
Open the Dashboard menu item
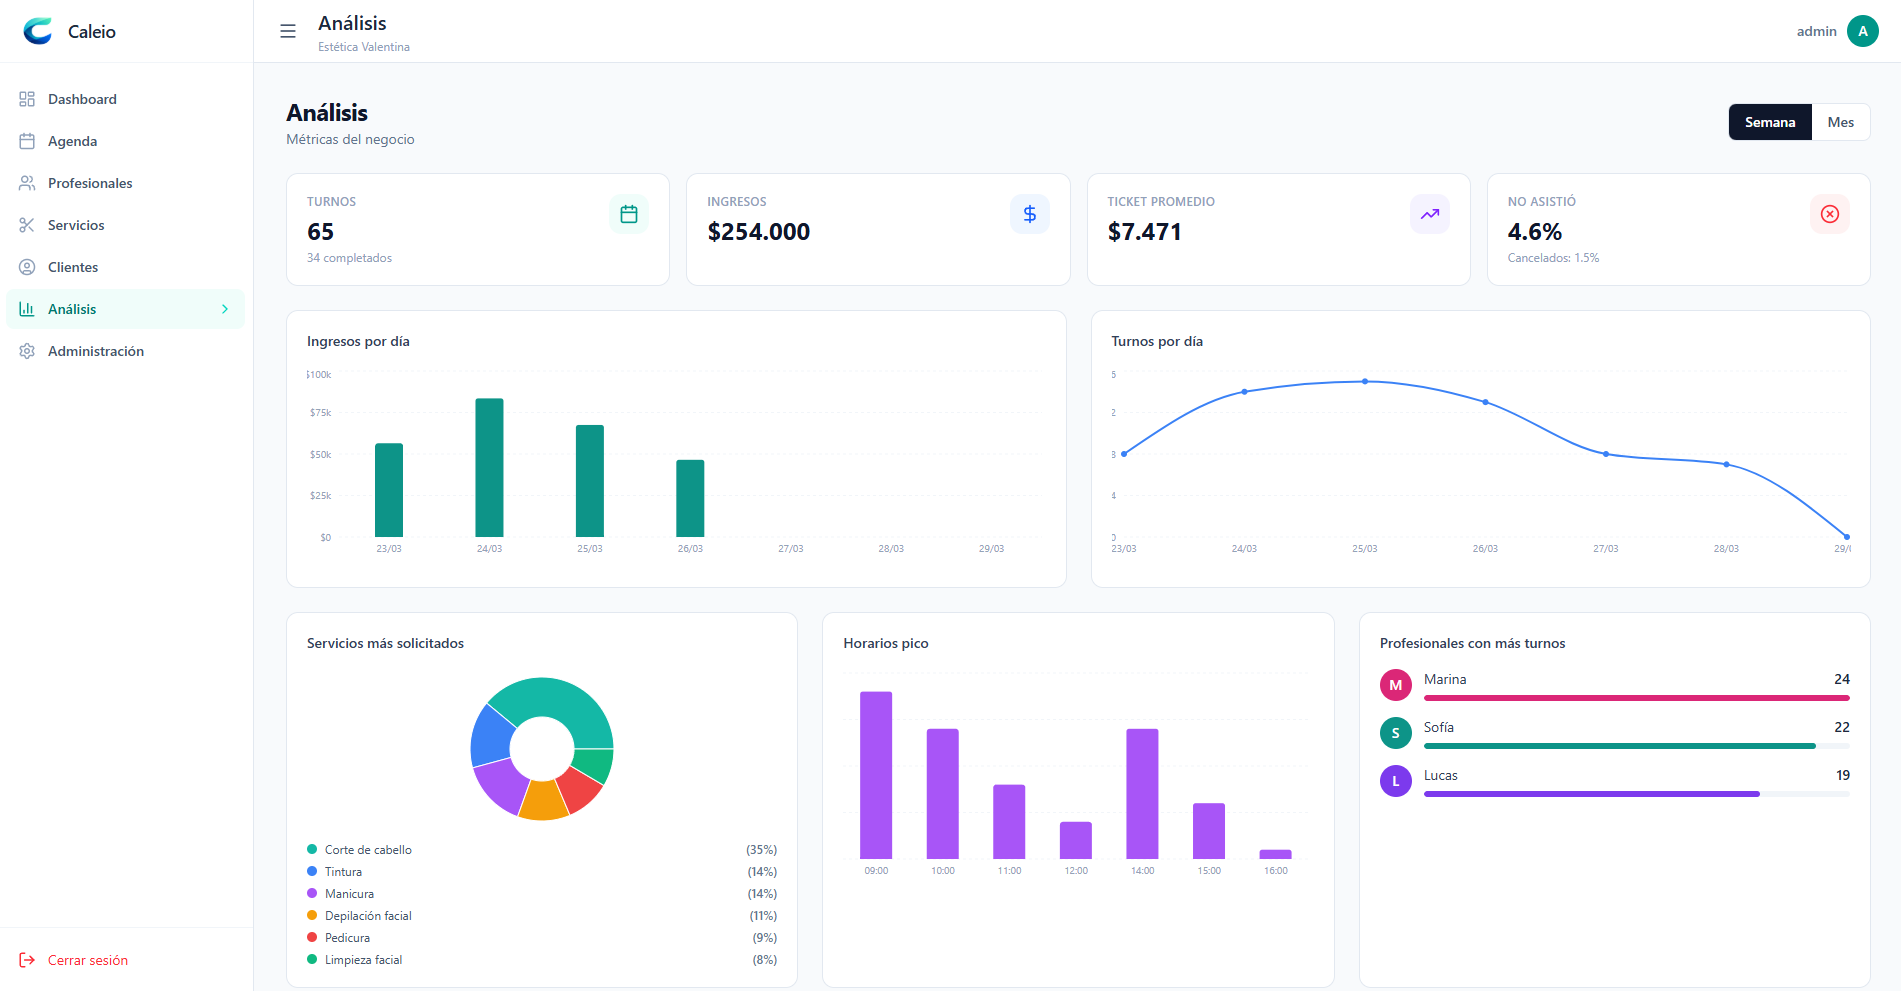(82, 99)
